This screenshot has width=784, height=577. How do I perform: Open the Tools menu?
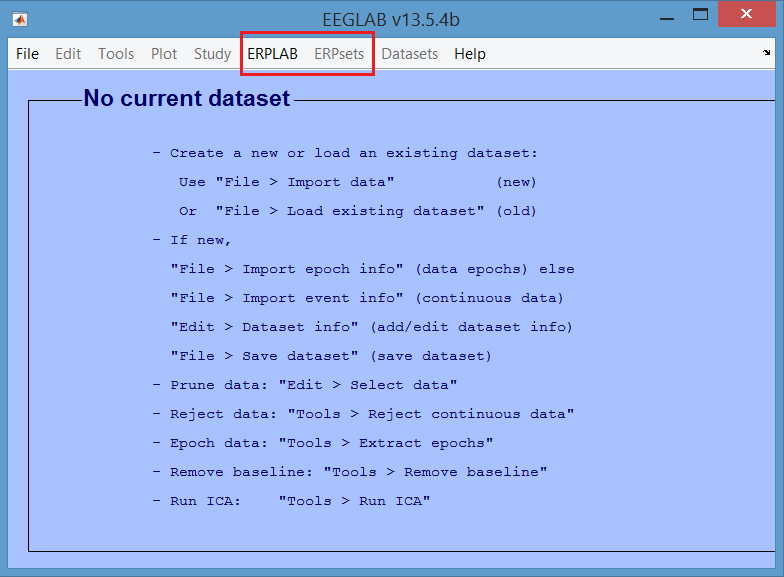pyautogui.click(x=116, y=54)
